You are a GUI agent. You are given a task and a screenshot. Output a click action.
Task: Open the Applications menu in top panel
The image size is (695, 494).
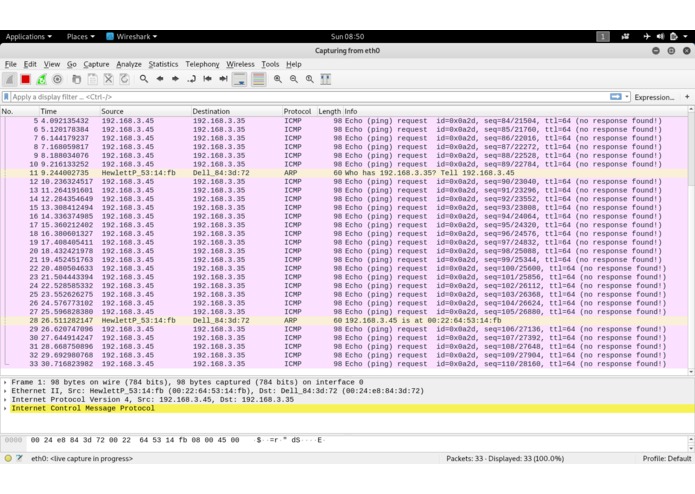pos(29,36)
